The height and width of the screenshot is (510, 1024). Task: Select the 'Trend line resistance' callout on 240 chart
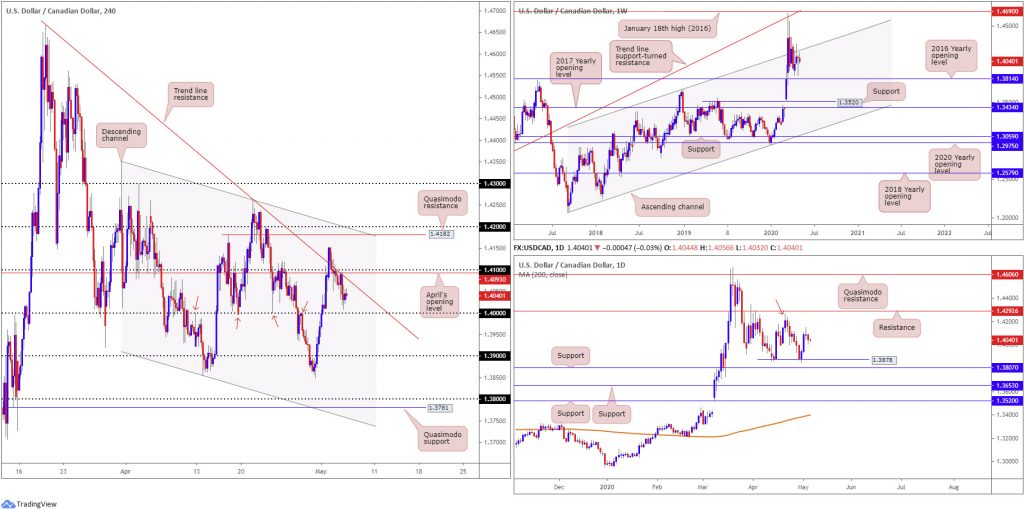tap(188, 94)
